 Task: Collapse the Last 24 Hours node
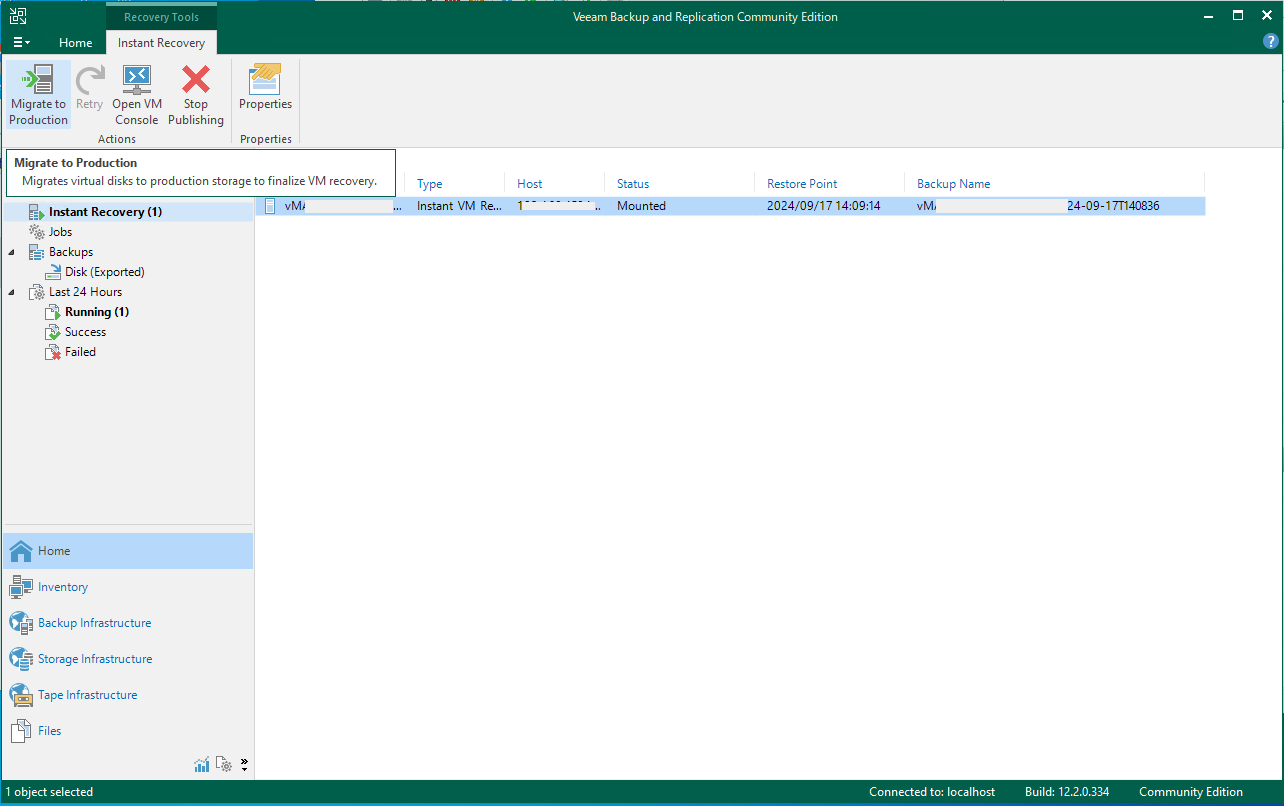(12, 292)
